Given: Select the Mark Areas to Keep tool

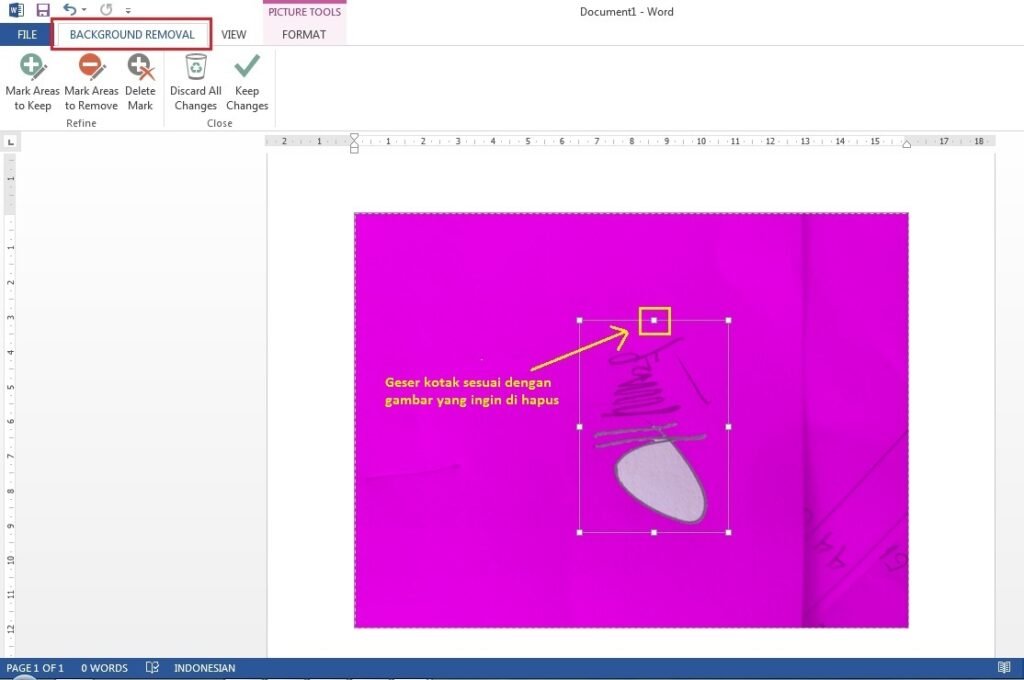Looking at the screenshot, I should 33,82.
